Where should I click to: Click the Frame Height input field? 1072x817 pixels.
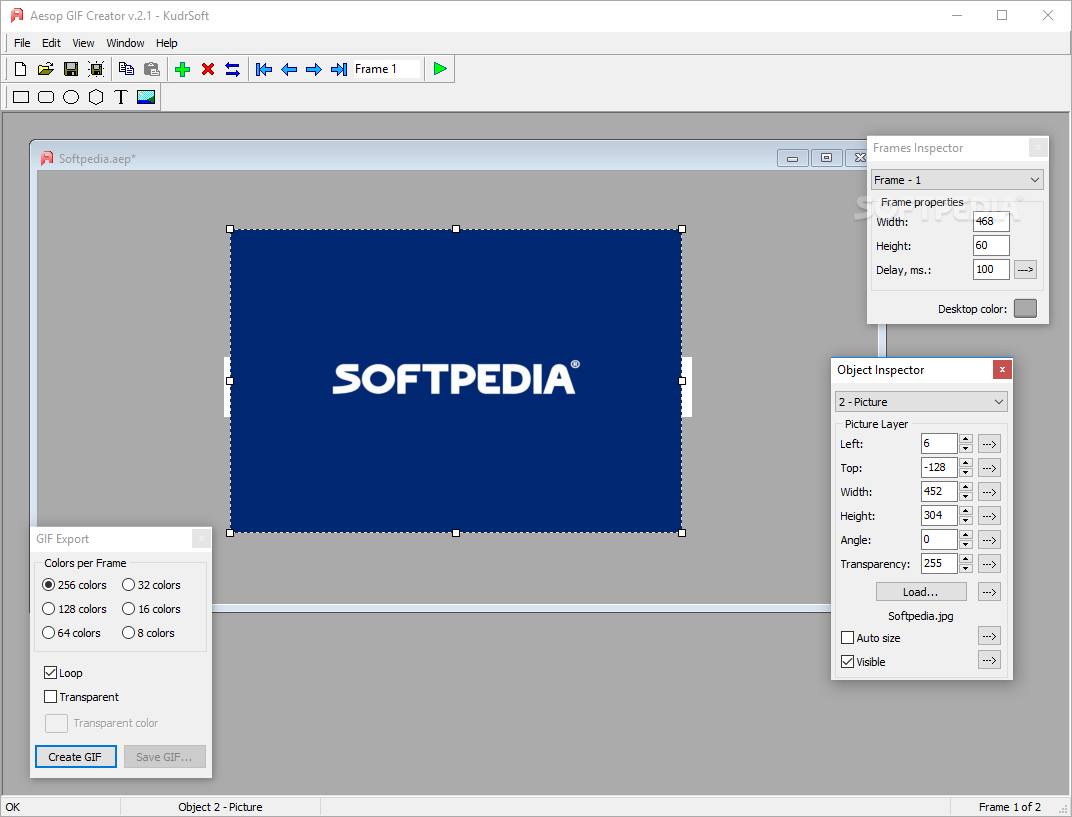[991, 245]
